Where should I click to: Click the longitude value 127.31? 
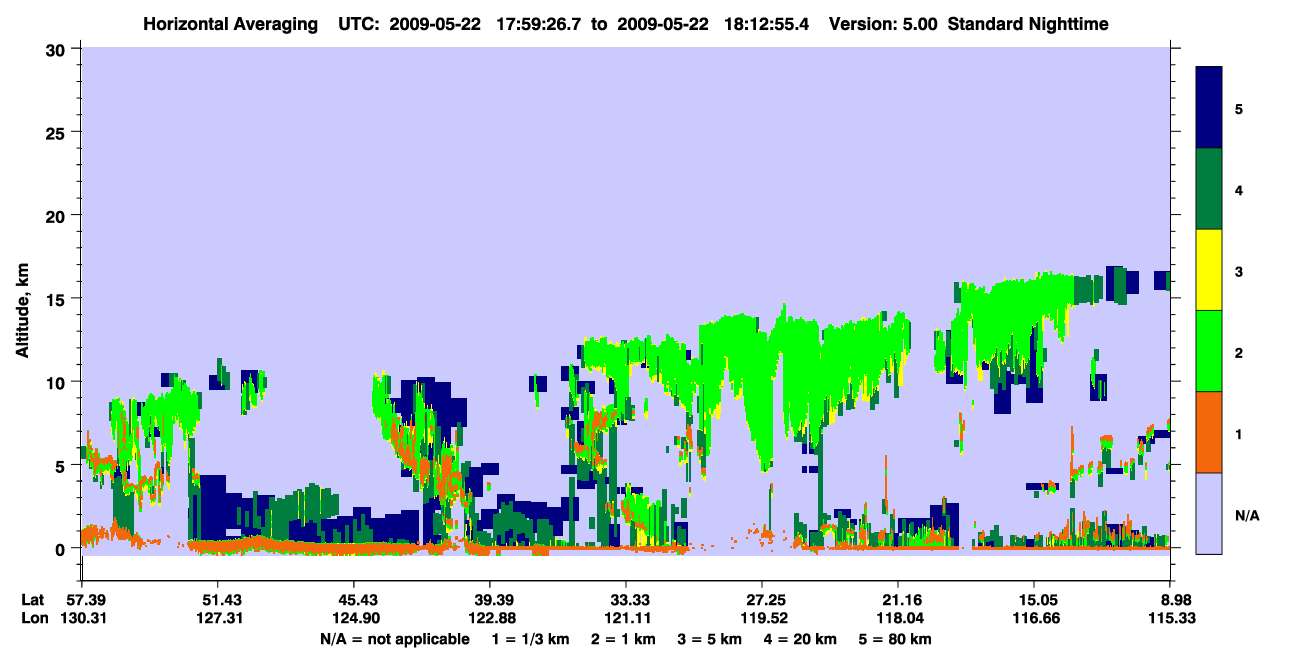tap(218, 618)
